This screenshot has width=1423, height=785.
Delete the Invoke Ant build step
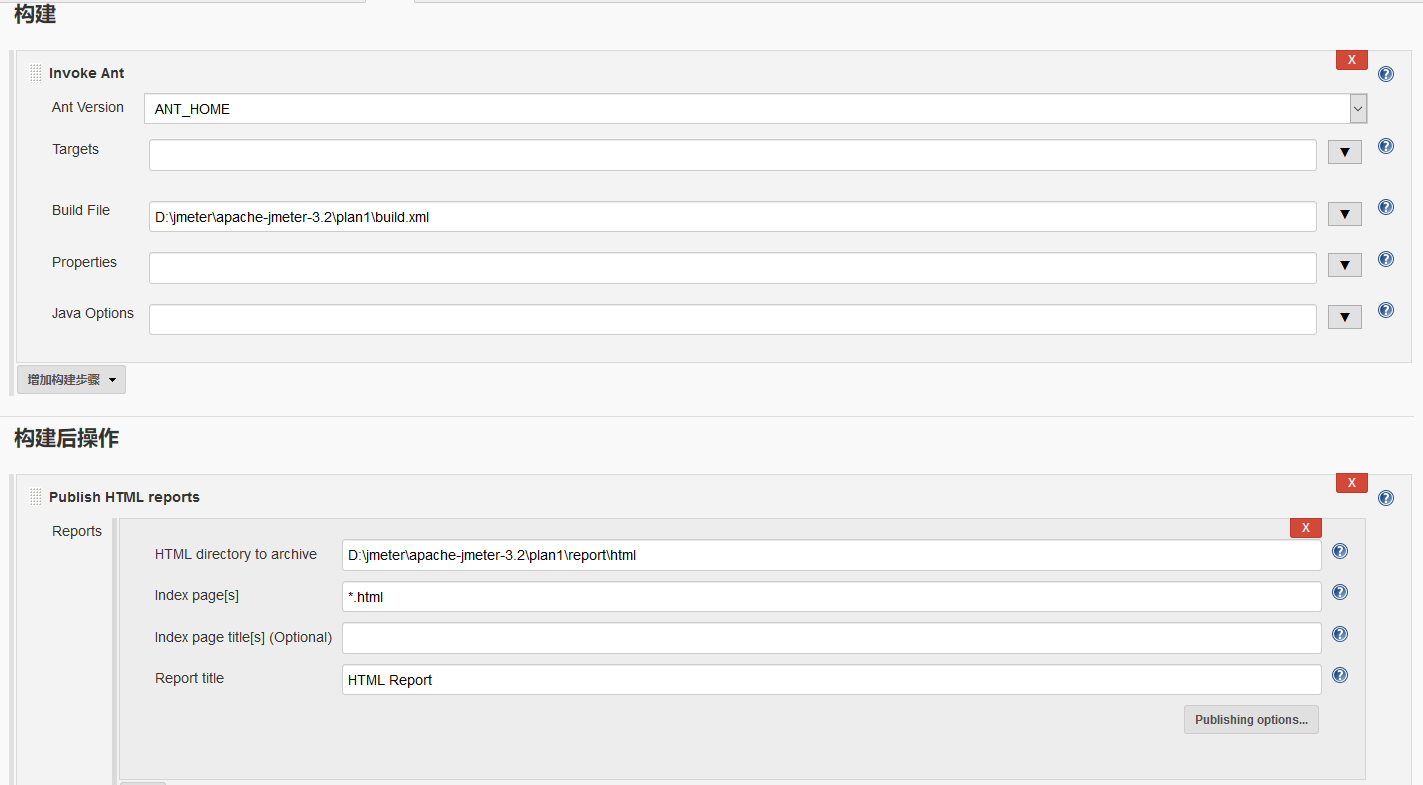tap(1351, 60)
